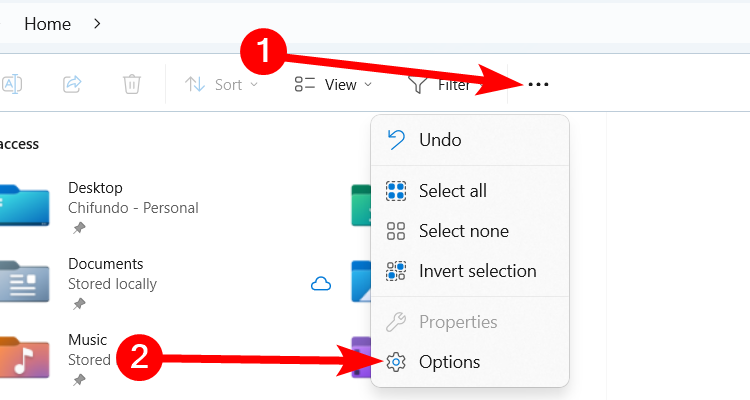
Task: Open Options from the menu
Action: tap(449, 362)
